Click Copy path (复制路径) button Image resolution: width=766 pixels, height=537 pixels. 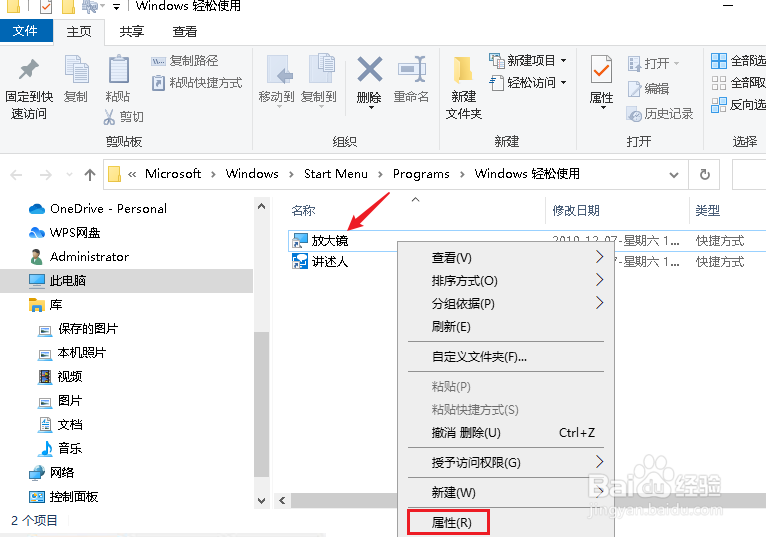pyautogui.click(x=185, y=61)
